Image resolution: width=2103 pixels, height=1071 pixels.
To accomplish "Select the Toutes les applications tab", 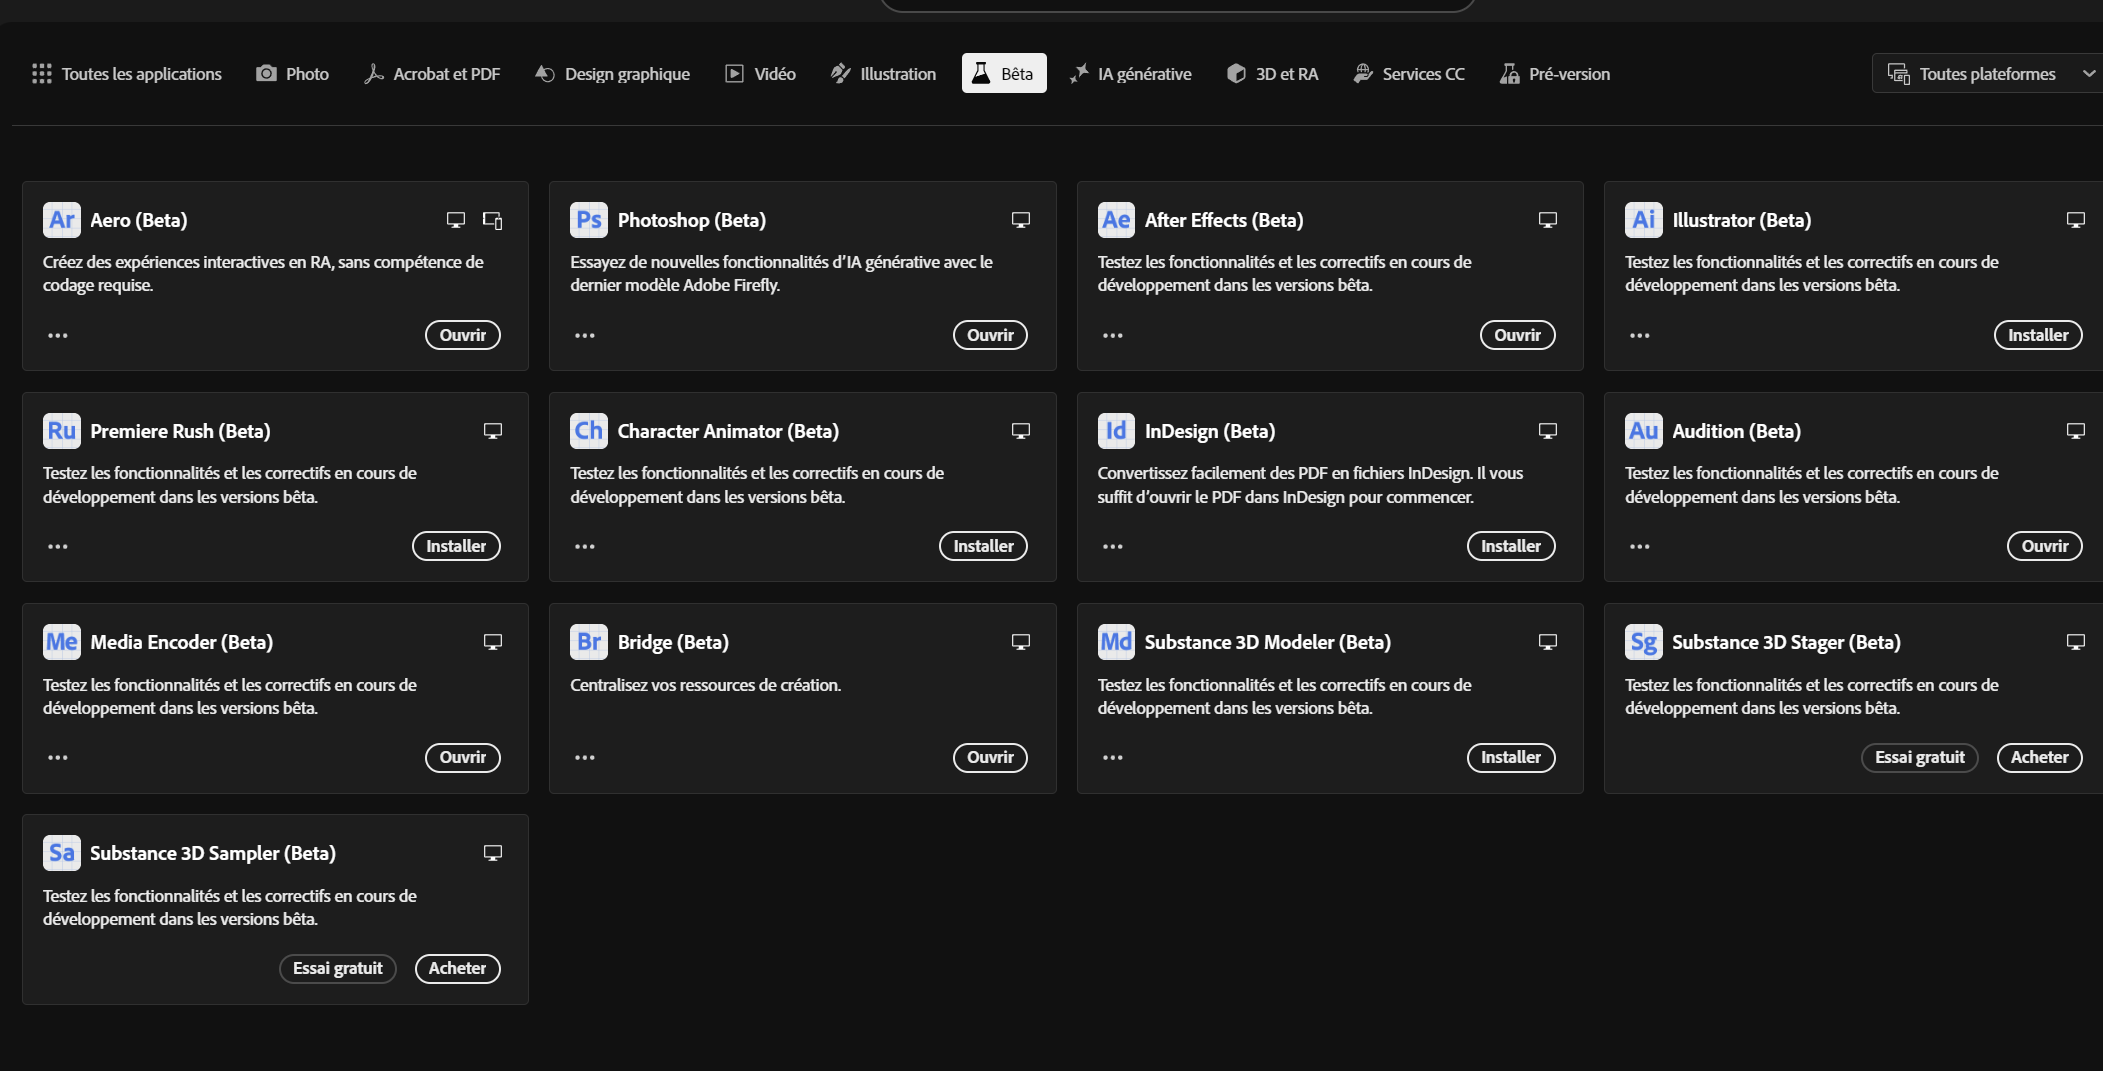I will point(127,74).
